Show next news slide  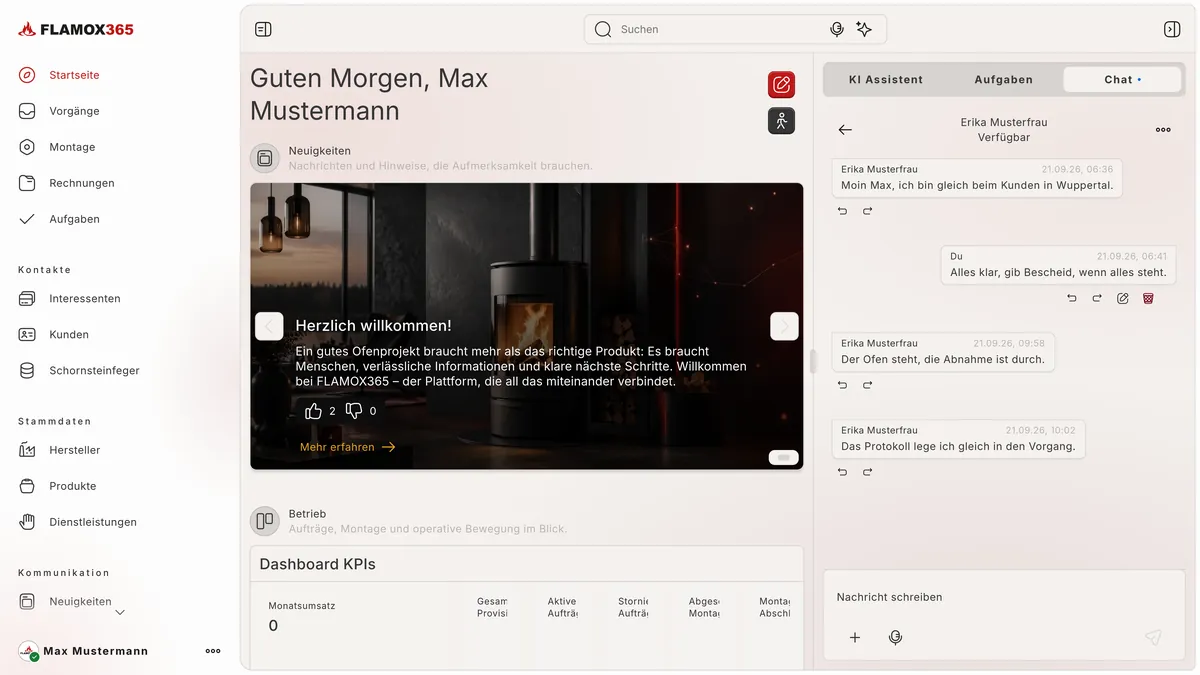tap(784, 326)
